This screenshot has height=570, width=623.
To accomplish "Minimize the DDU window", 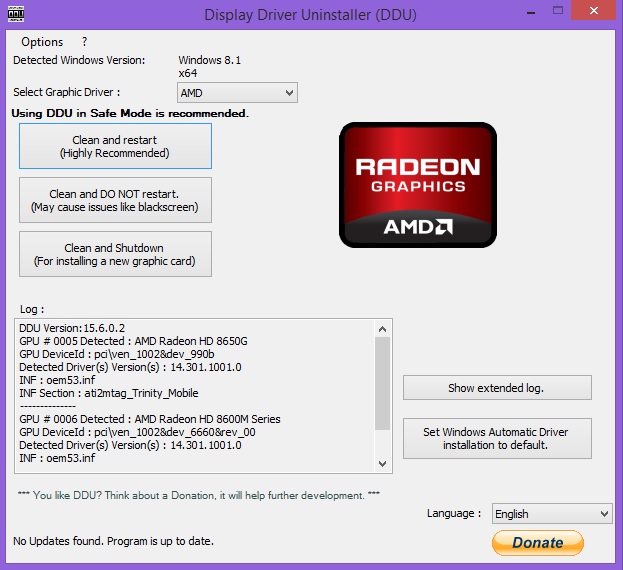I will (x=531, y=12).
